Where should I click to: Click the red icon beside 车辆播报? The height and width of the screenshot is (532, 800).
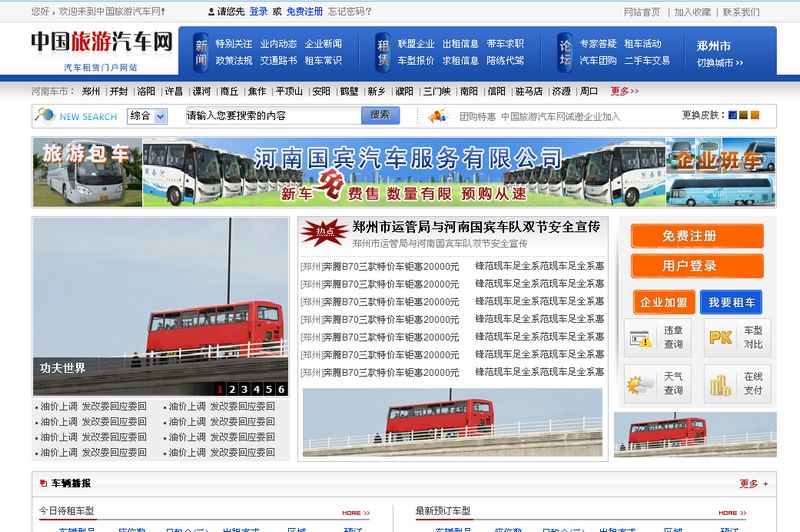(x=43, y=483)
